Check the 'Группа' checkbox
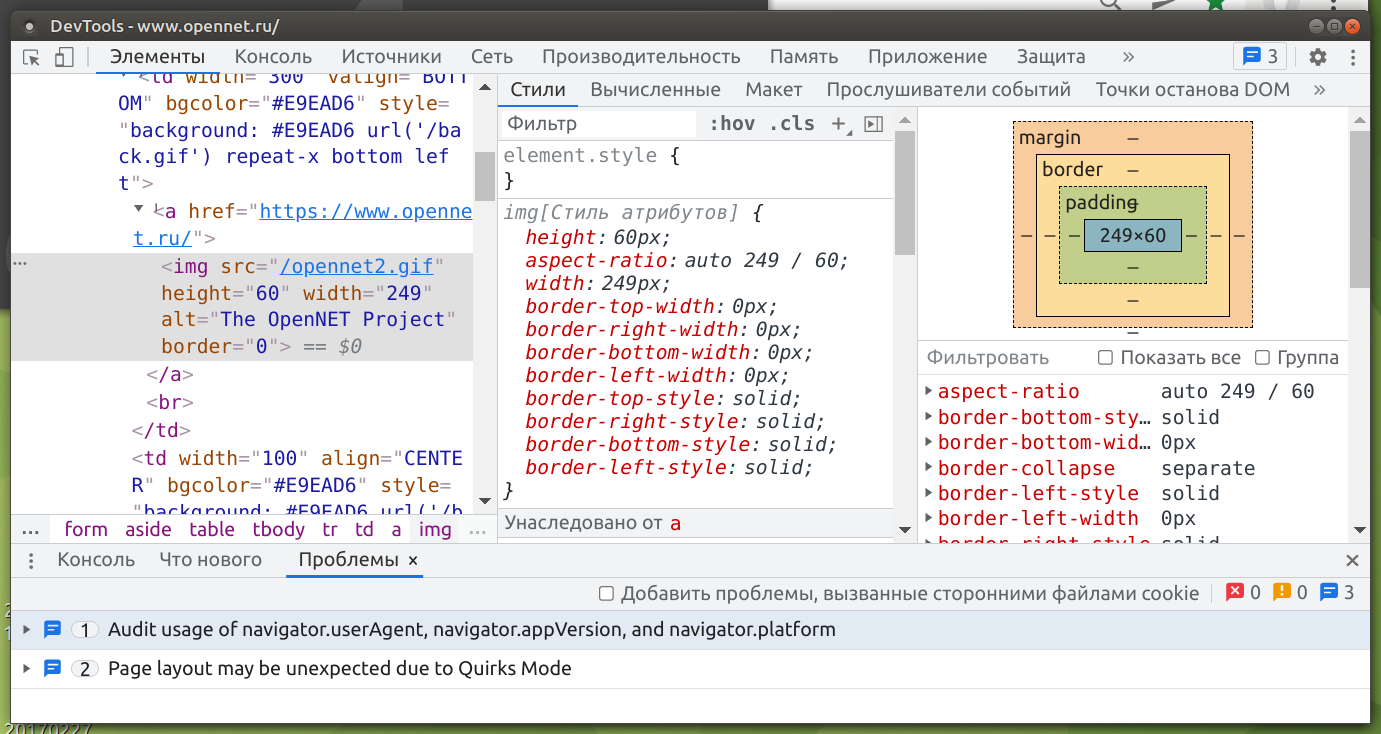 [1262, 358]
